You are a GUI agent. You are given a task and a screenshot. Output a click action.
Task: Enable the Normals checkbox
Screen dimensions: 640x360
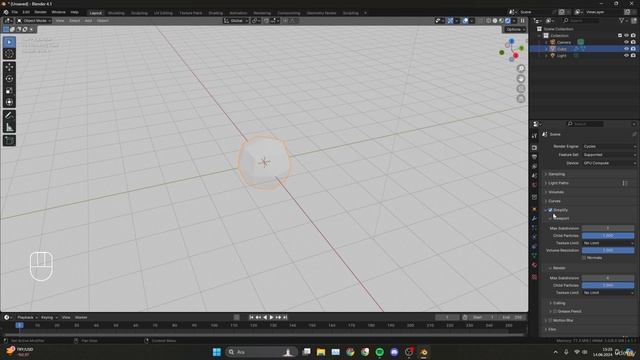(x=584, y=258)
